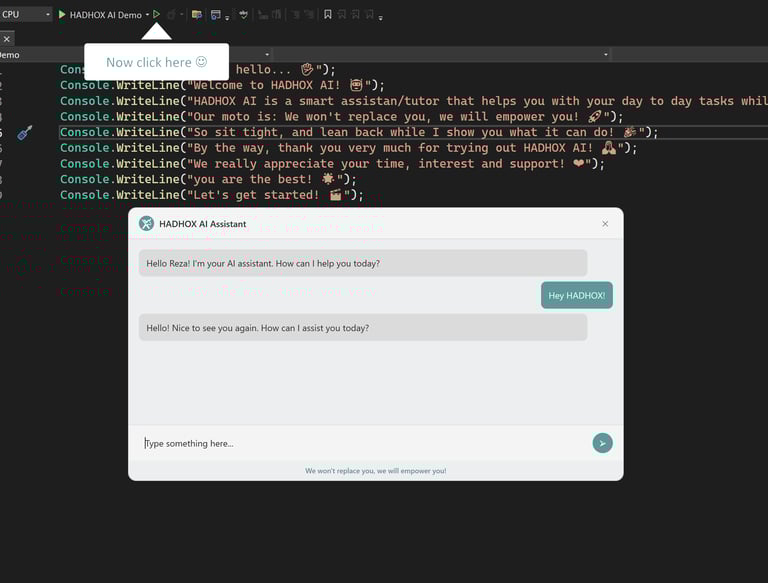Expand the middle navigation bar dropdown arrow
This screenshot has width=768, height=583.
(267, 54)
